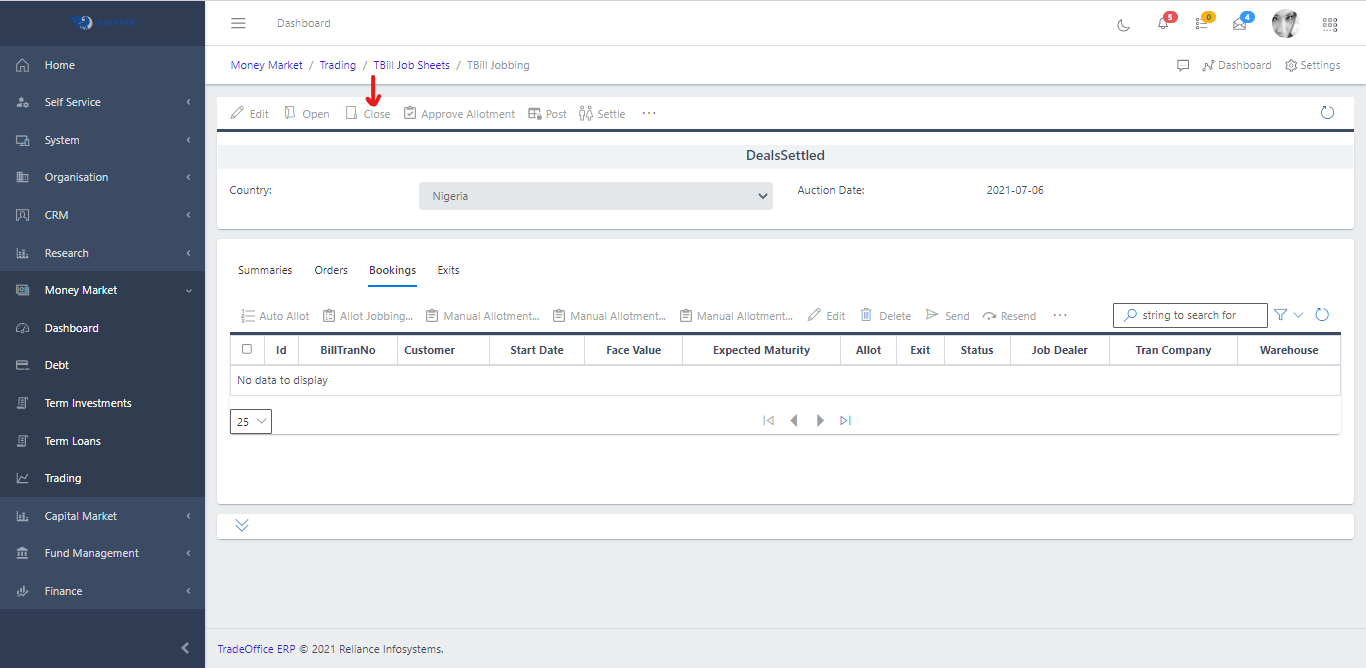Toggle dark mode moon icon
This screenshot has height=668, width=1366.
(x=1123, y=24)
